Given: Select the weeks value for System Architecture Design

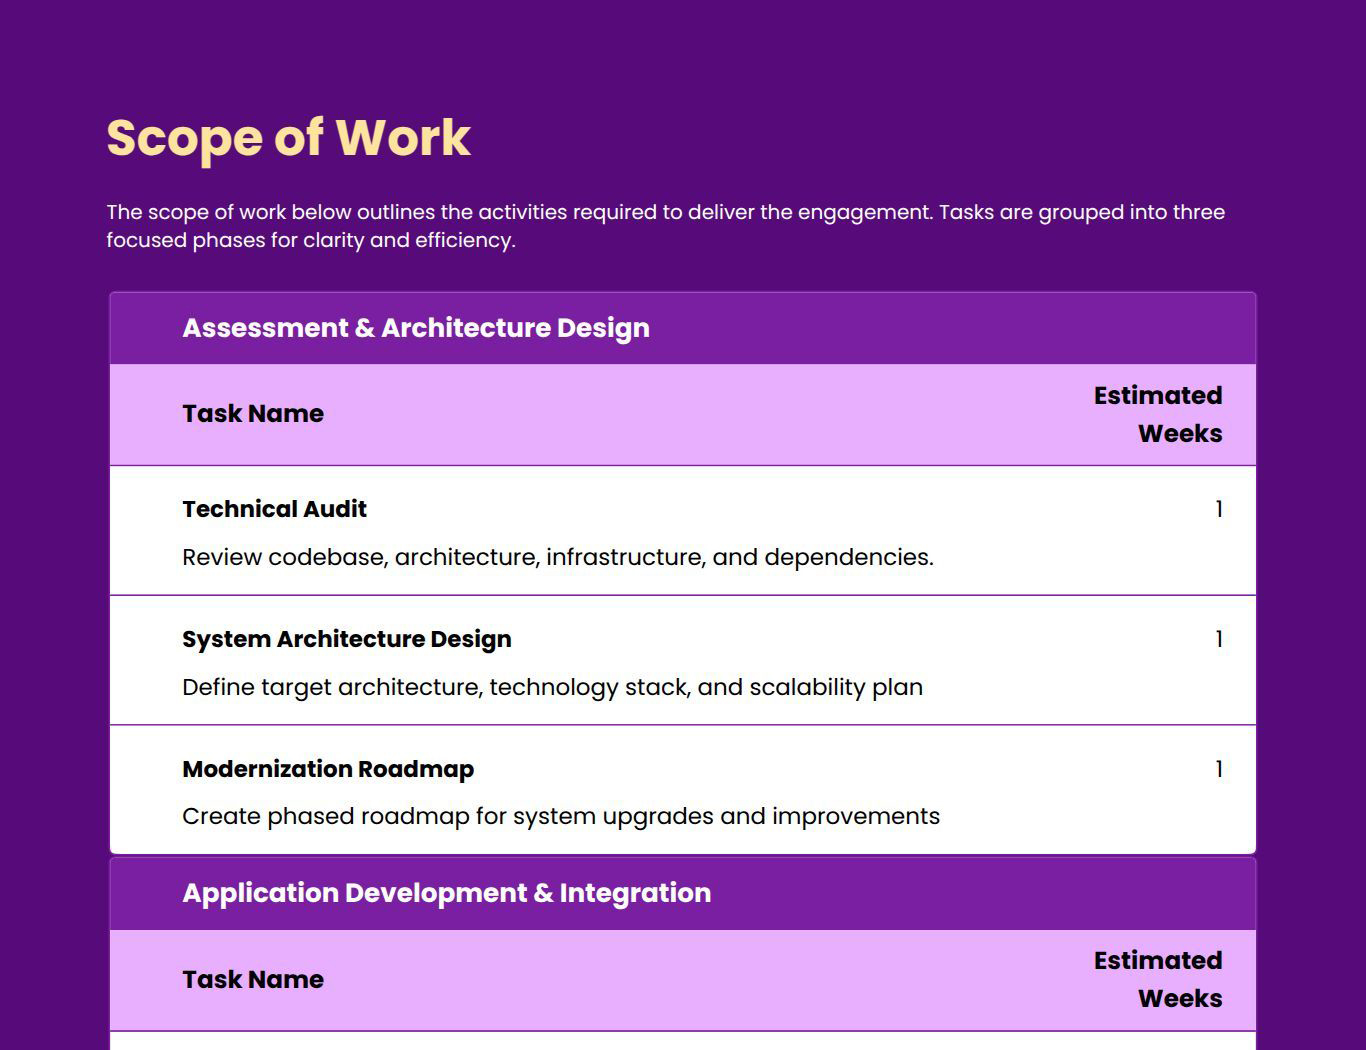Looking at the screenshot, I should click(x=1218, y=638).
